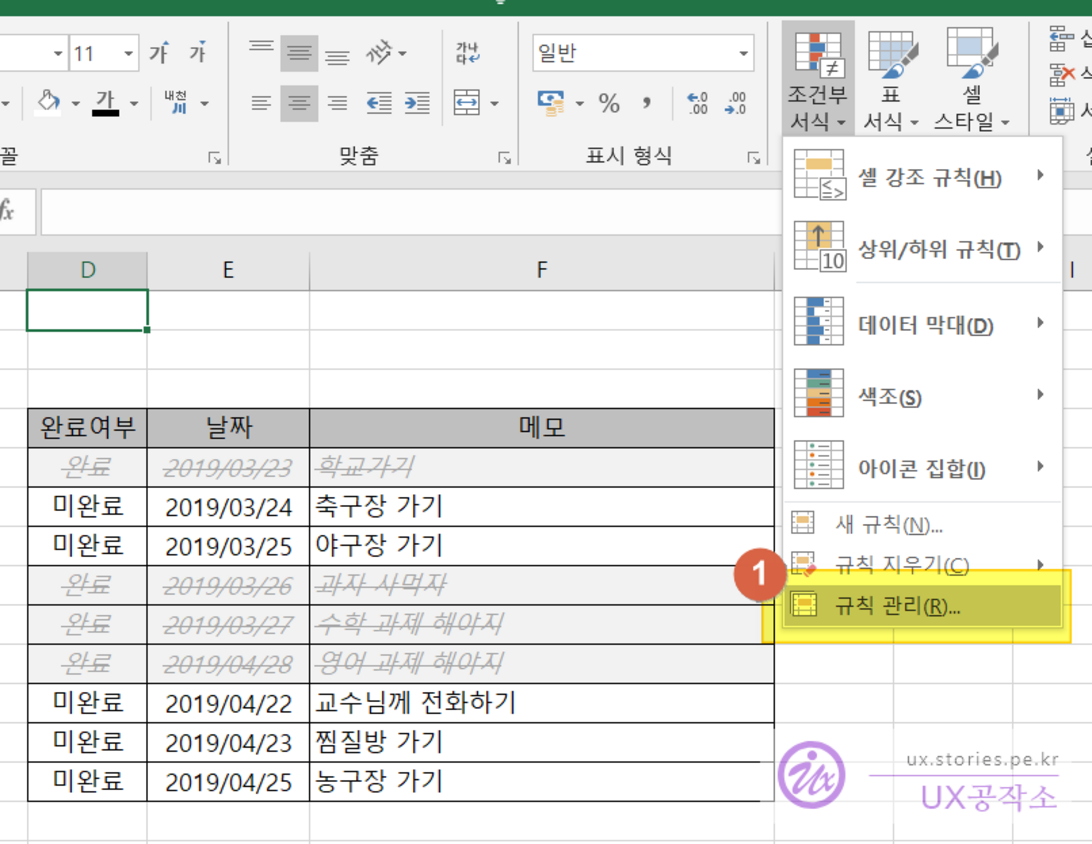Apply Percent Style format
The width and height of the screenshot is (1092, 844).
(609, 103)
